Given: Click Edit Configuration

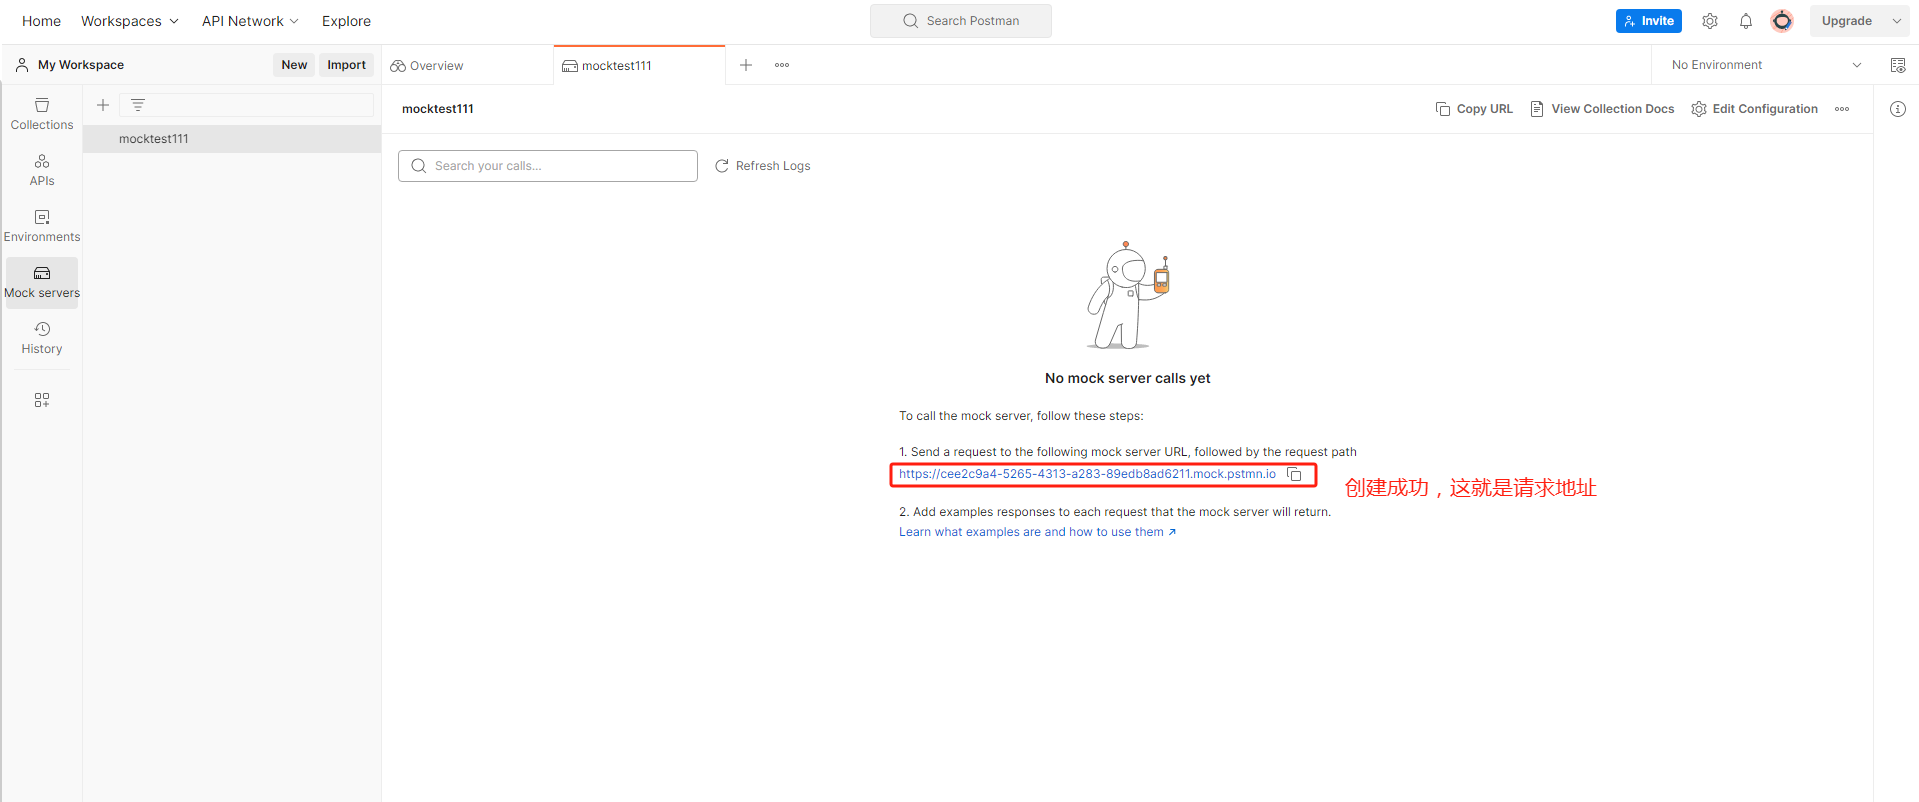Looking at the screenshot, I should (1755, 109).
